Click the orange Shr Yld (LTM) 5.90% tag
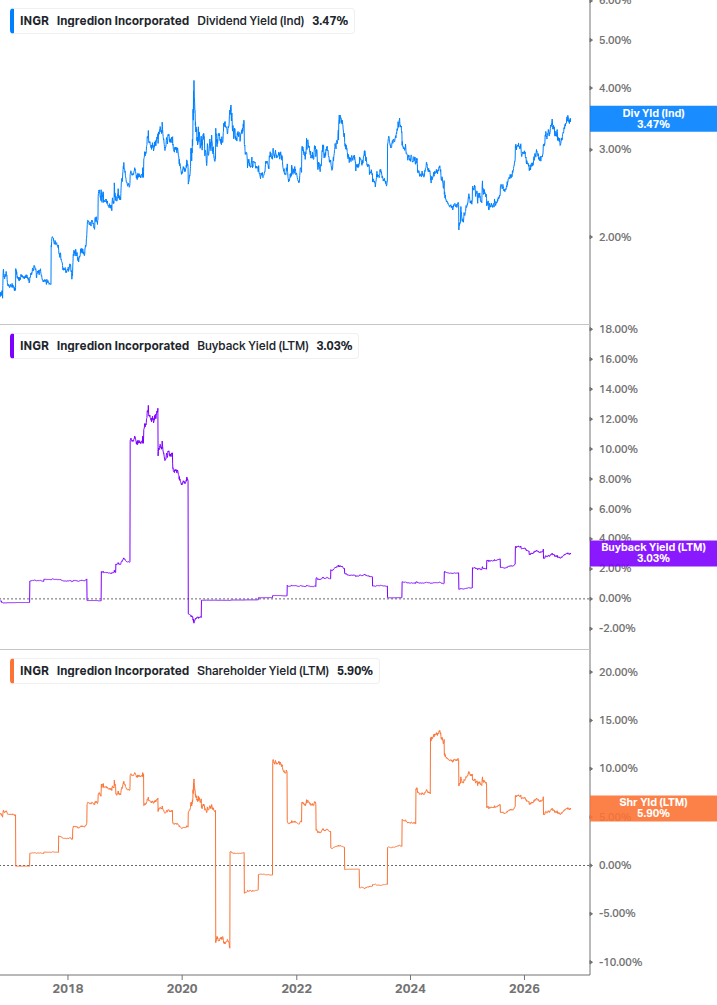717x1005 pixels. [x=653, y=808]
